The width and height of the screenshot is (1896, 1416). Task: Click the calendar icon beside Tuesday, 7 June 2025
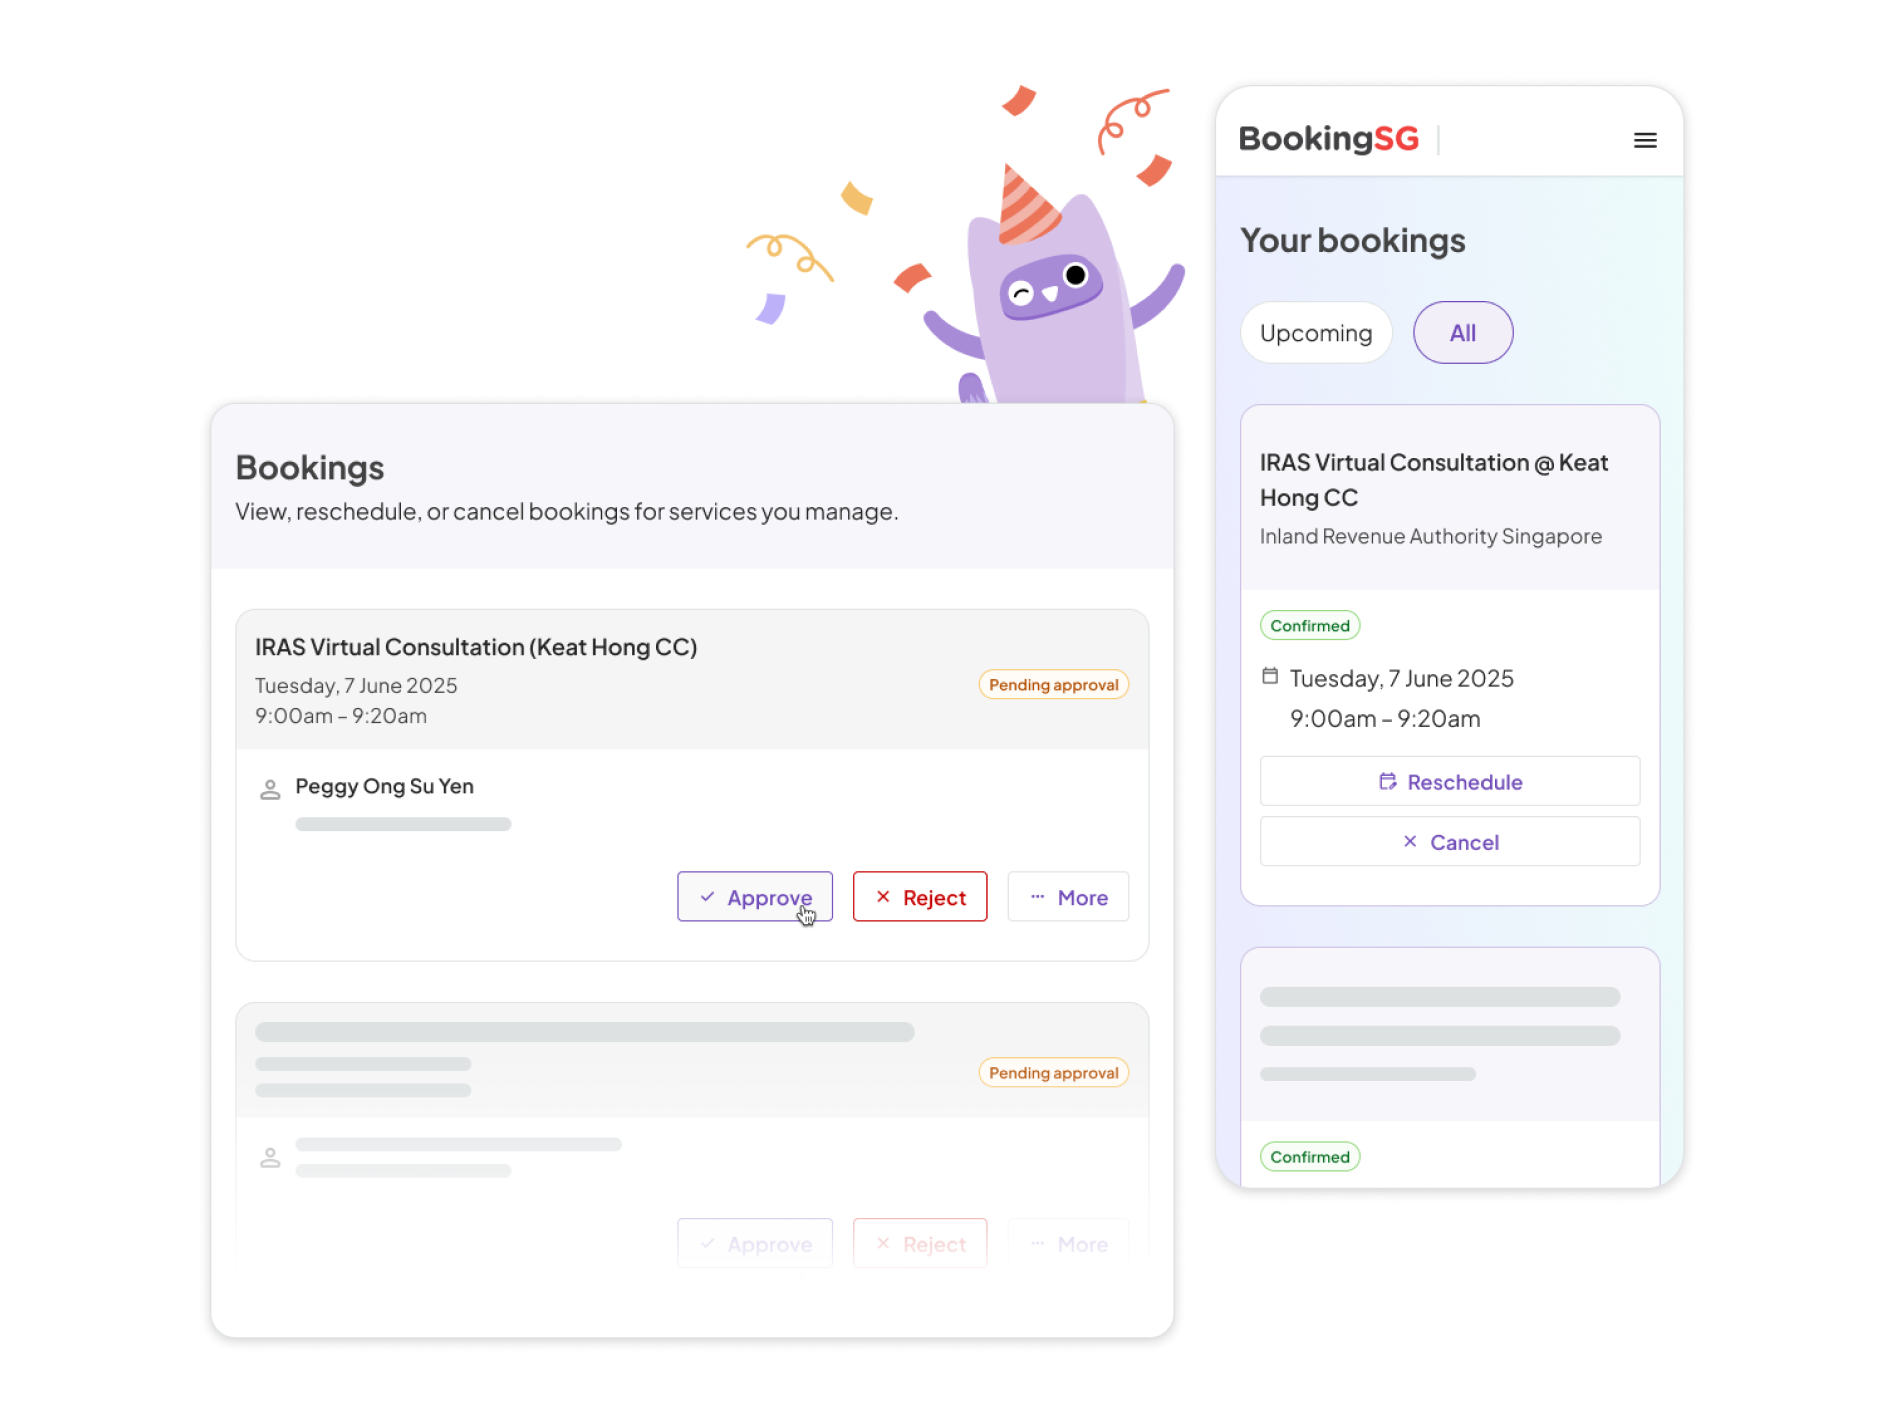point(1271,677)
